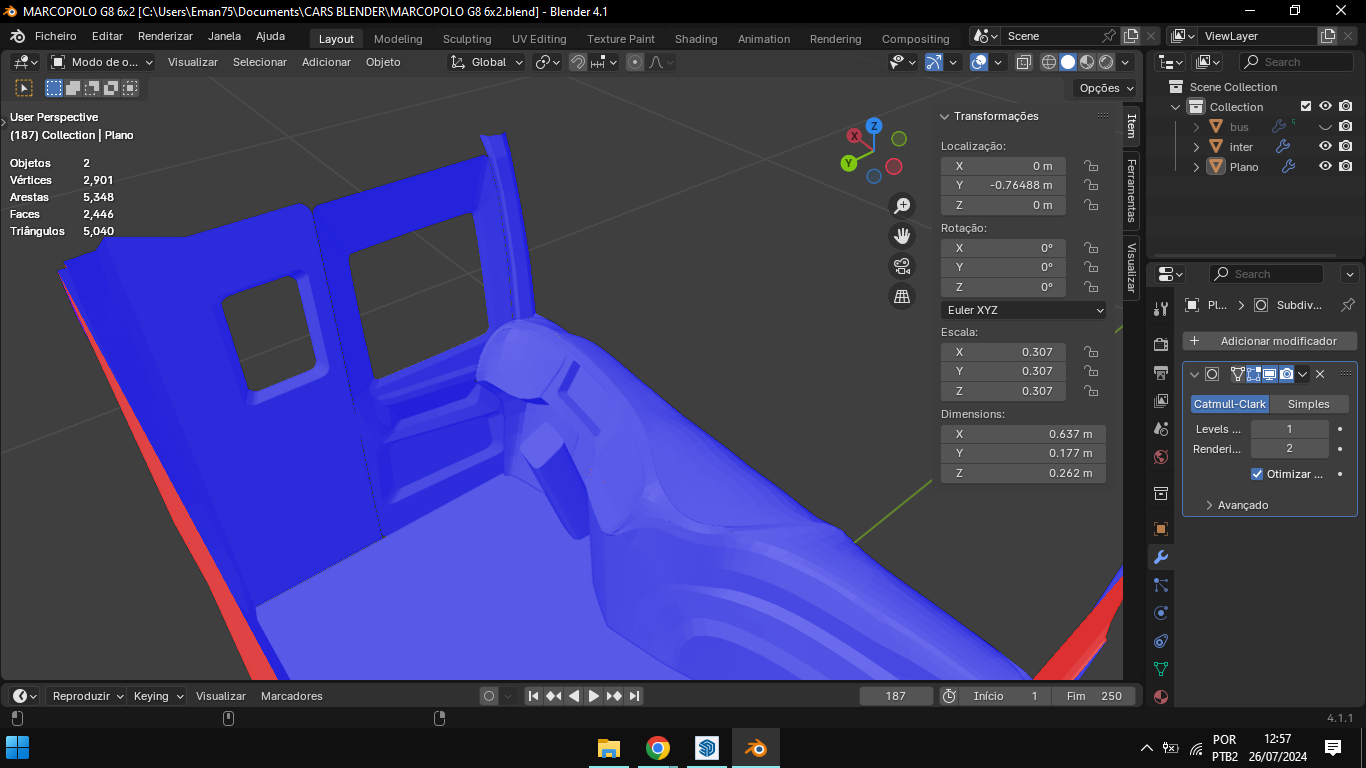Select the Simples subdivision type

[x=1308, y=404]
